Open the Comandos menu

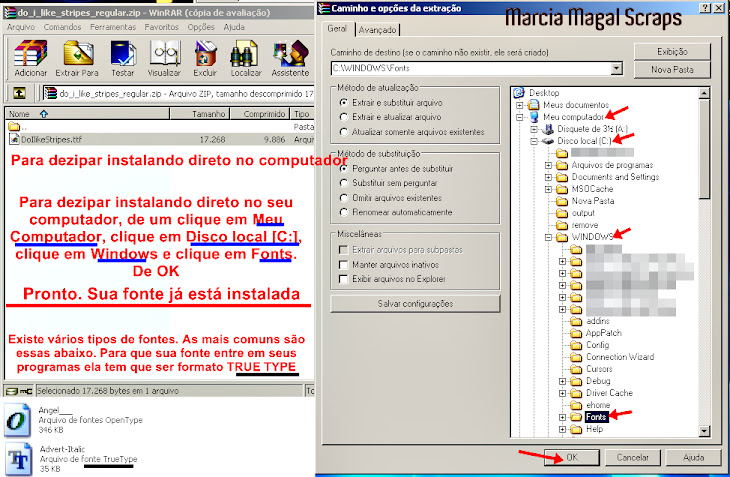pos(62,27)
